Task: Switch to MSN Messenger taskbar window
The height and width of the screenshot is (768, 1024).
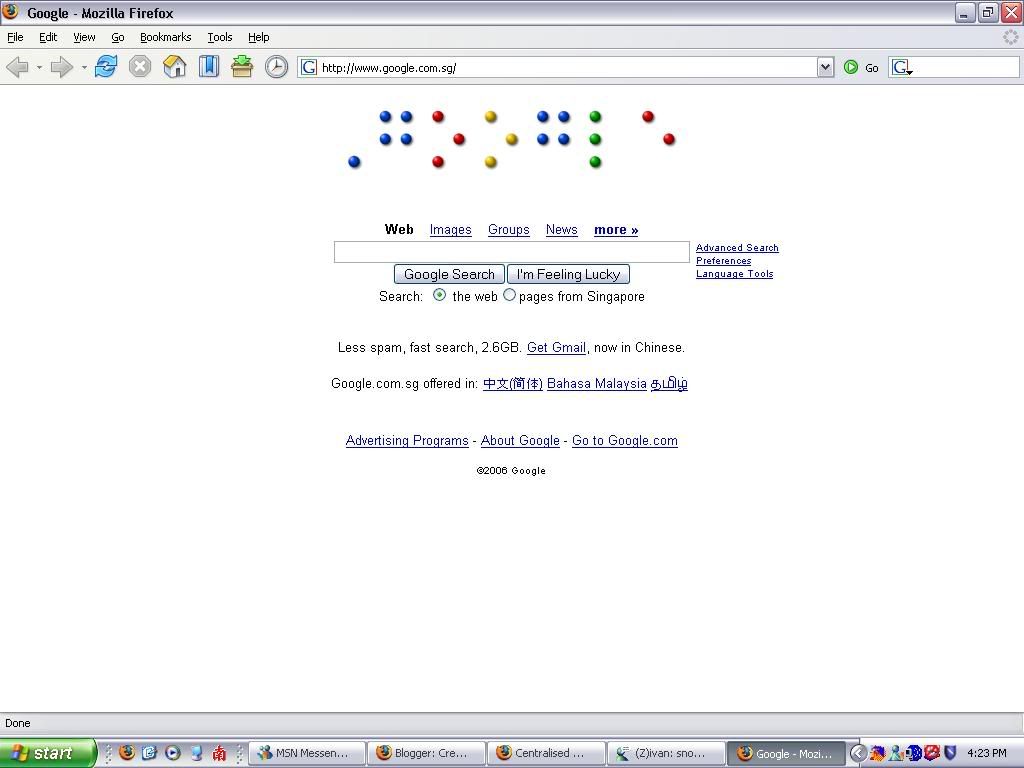Action: 308,753
